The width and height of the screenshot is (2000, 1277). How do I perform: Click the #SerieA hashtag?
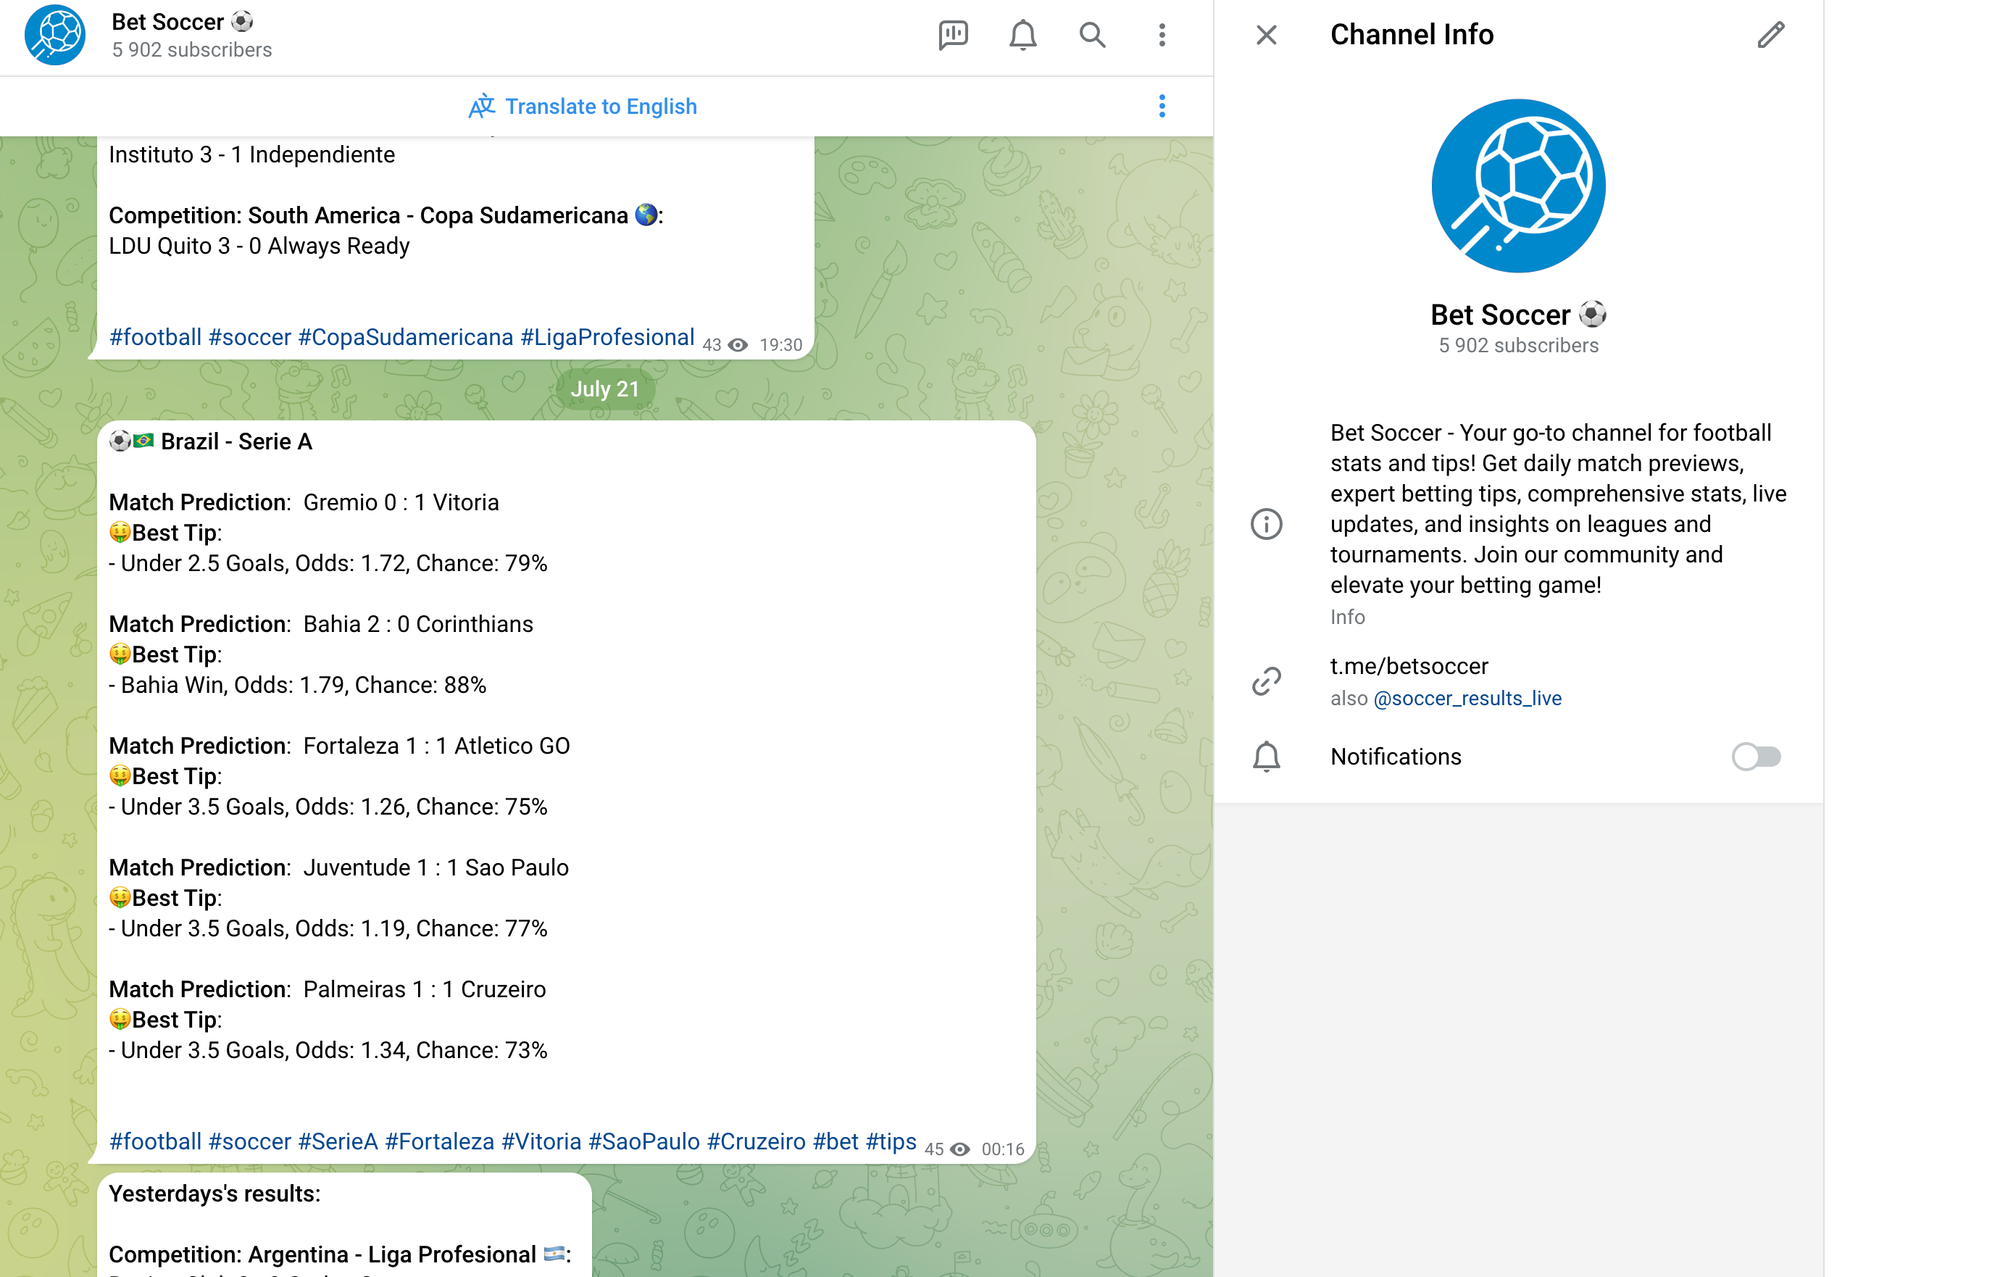[x=338, y=1141]
